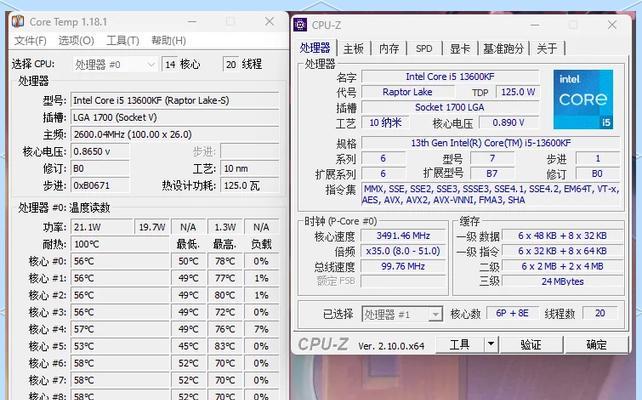Click the 核心速度 value 3491.46 MHz
Viewport: 642px width, 400px height.
403,236
